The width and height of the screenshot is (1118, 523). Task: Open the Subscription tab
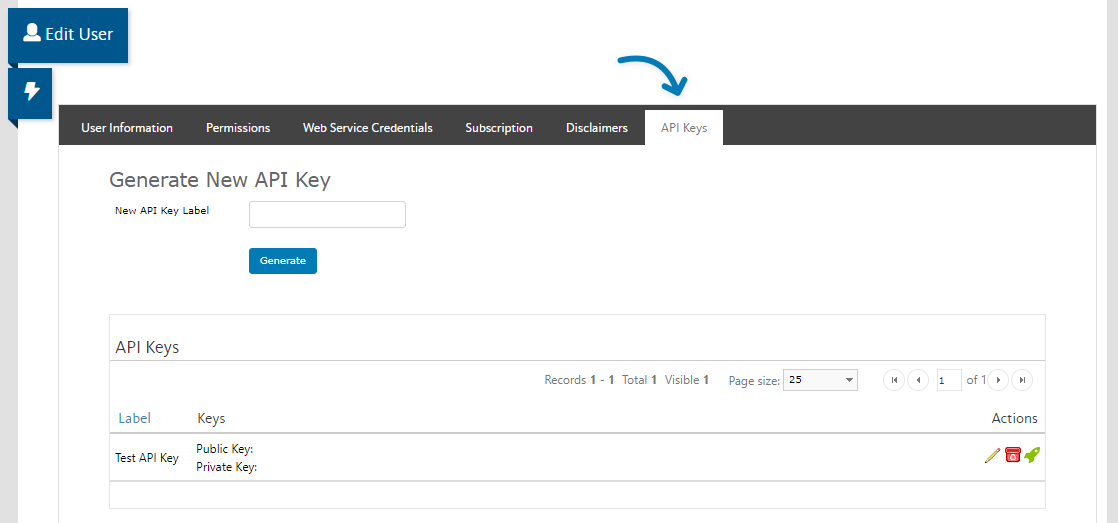click(499, 128)
